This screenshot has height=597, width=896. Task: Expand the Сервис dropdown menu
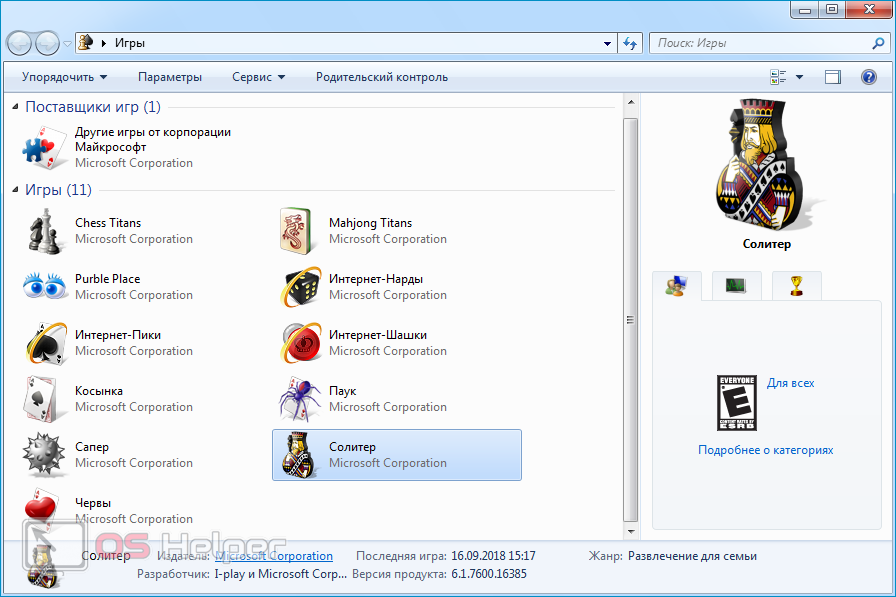pos(258,77)
